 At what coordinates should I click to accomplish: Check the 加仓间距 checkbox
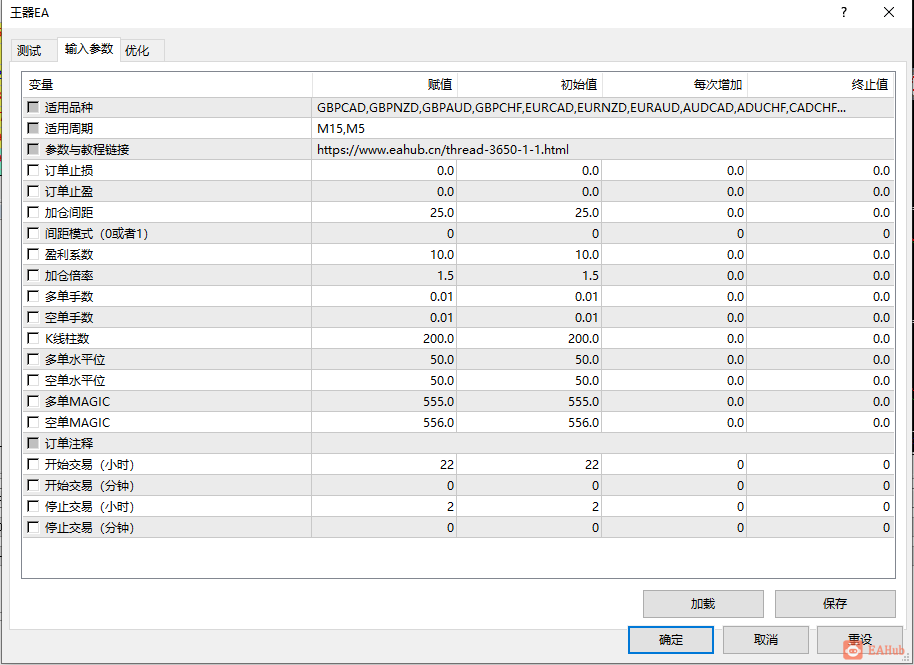click(33, 212)
